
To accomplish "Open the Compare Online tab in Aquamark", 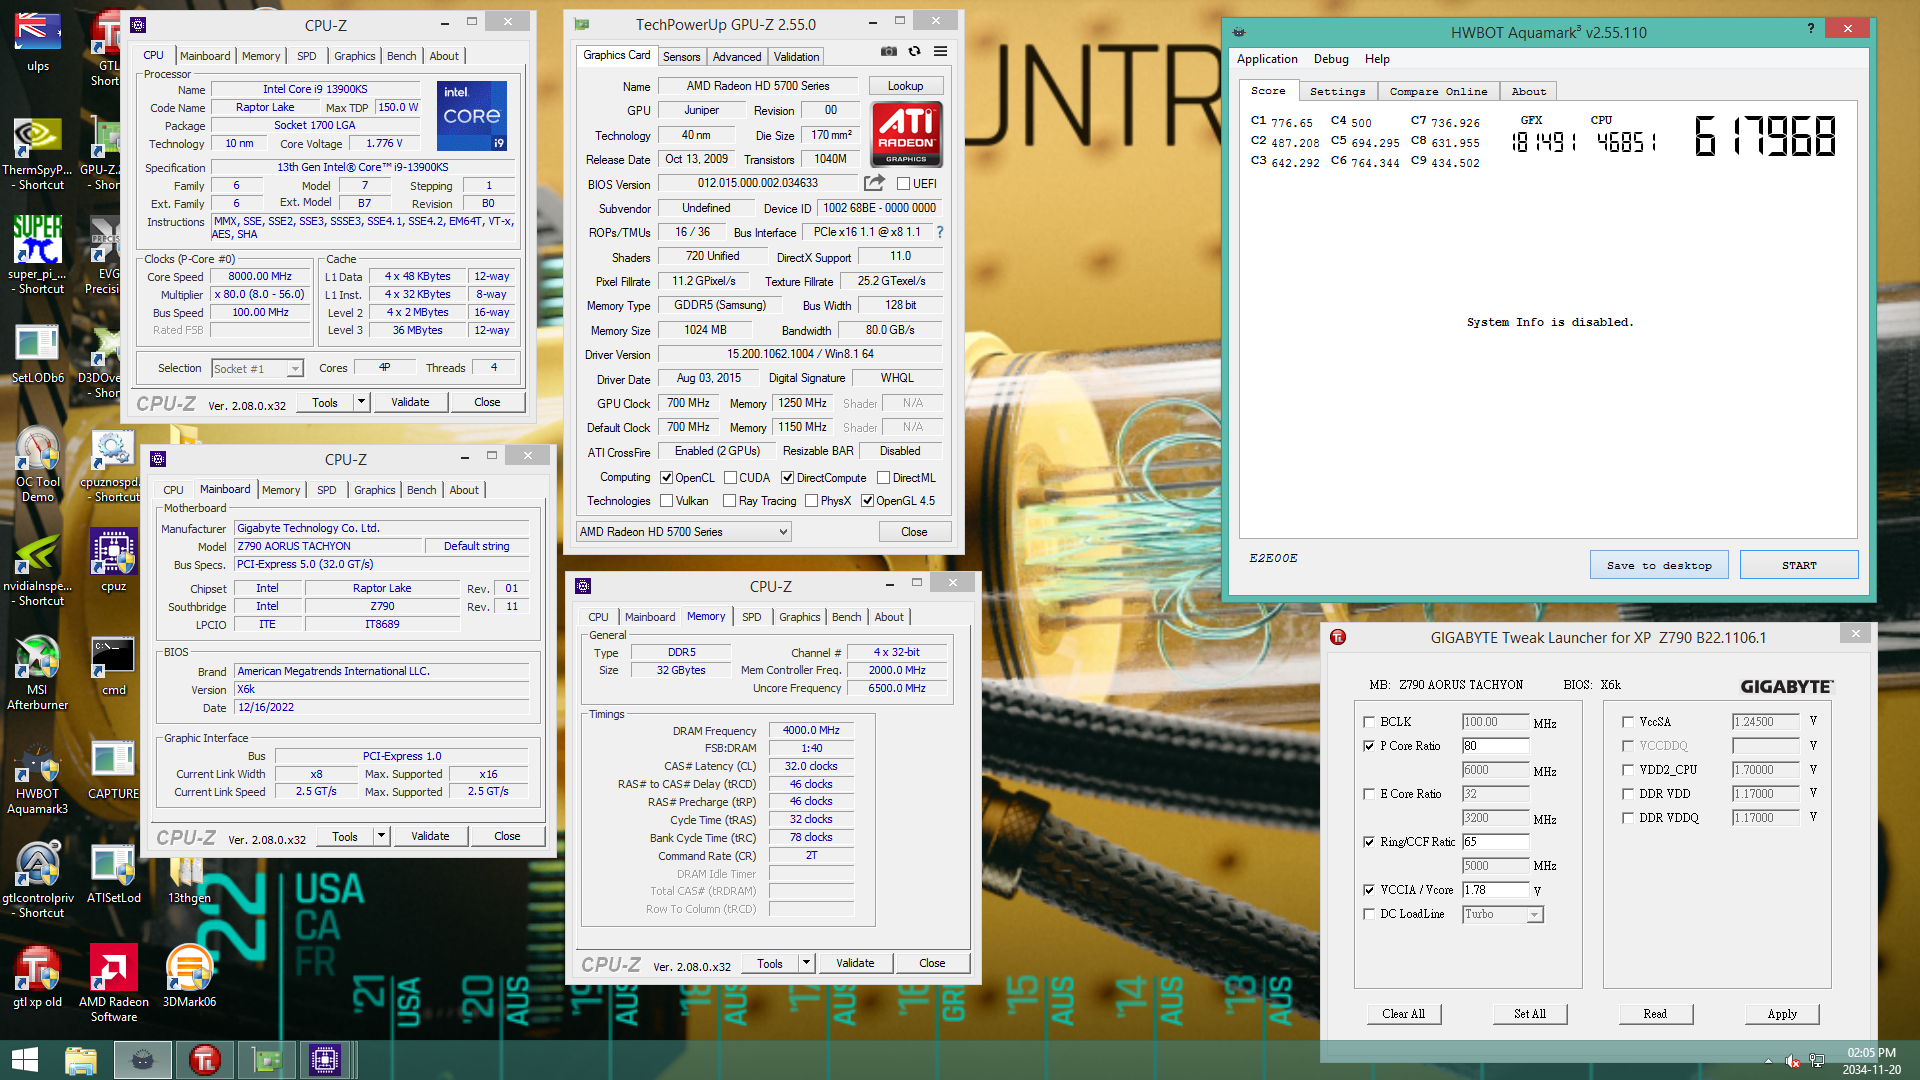I will pos(1438,91).
